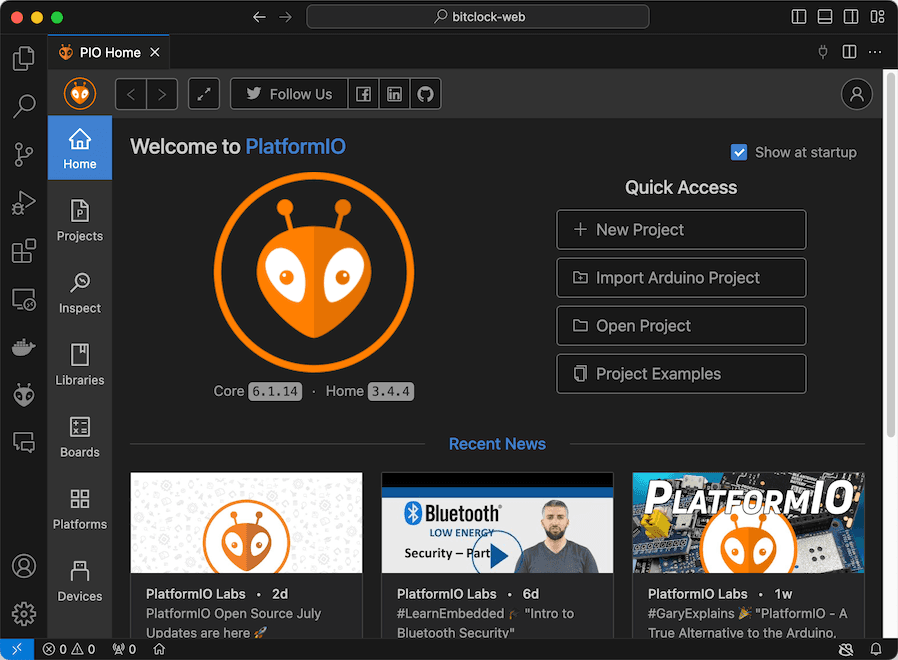Open Libraries in PIO sidebar
Screen dimensions: 898x660
80,364
